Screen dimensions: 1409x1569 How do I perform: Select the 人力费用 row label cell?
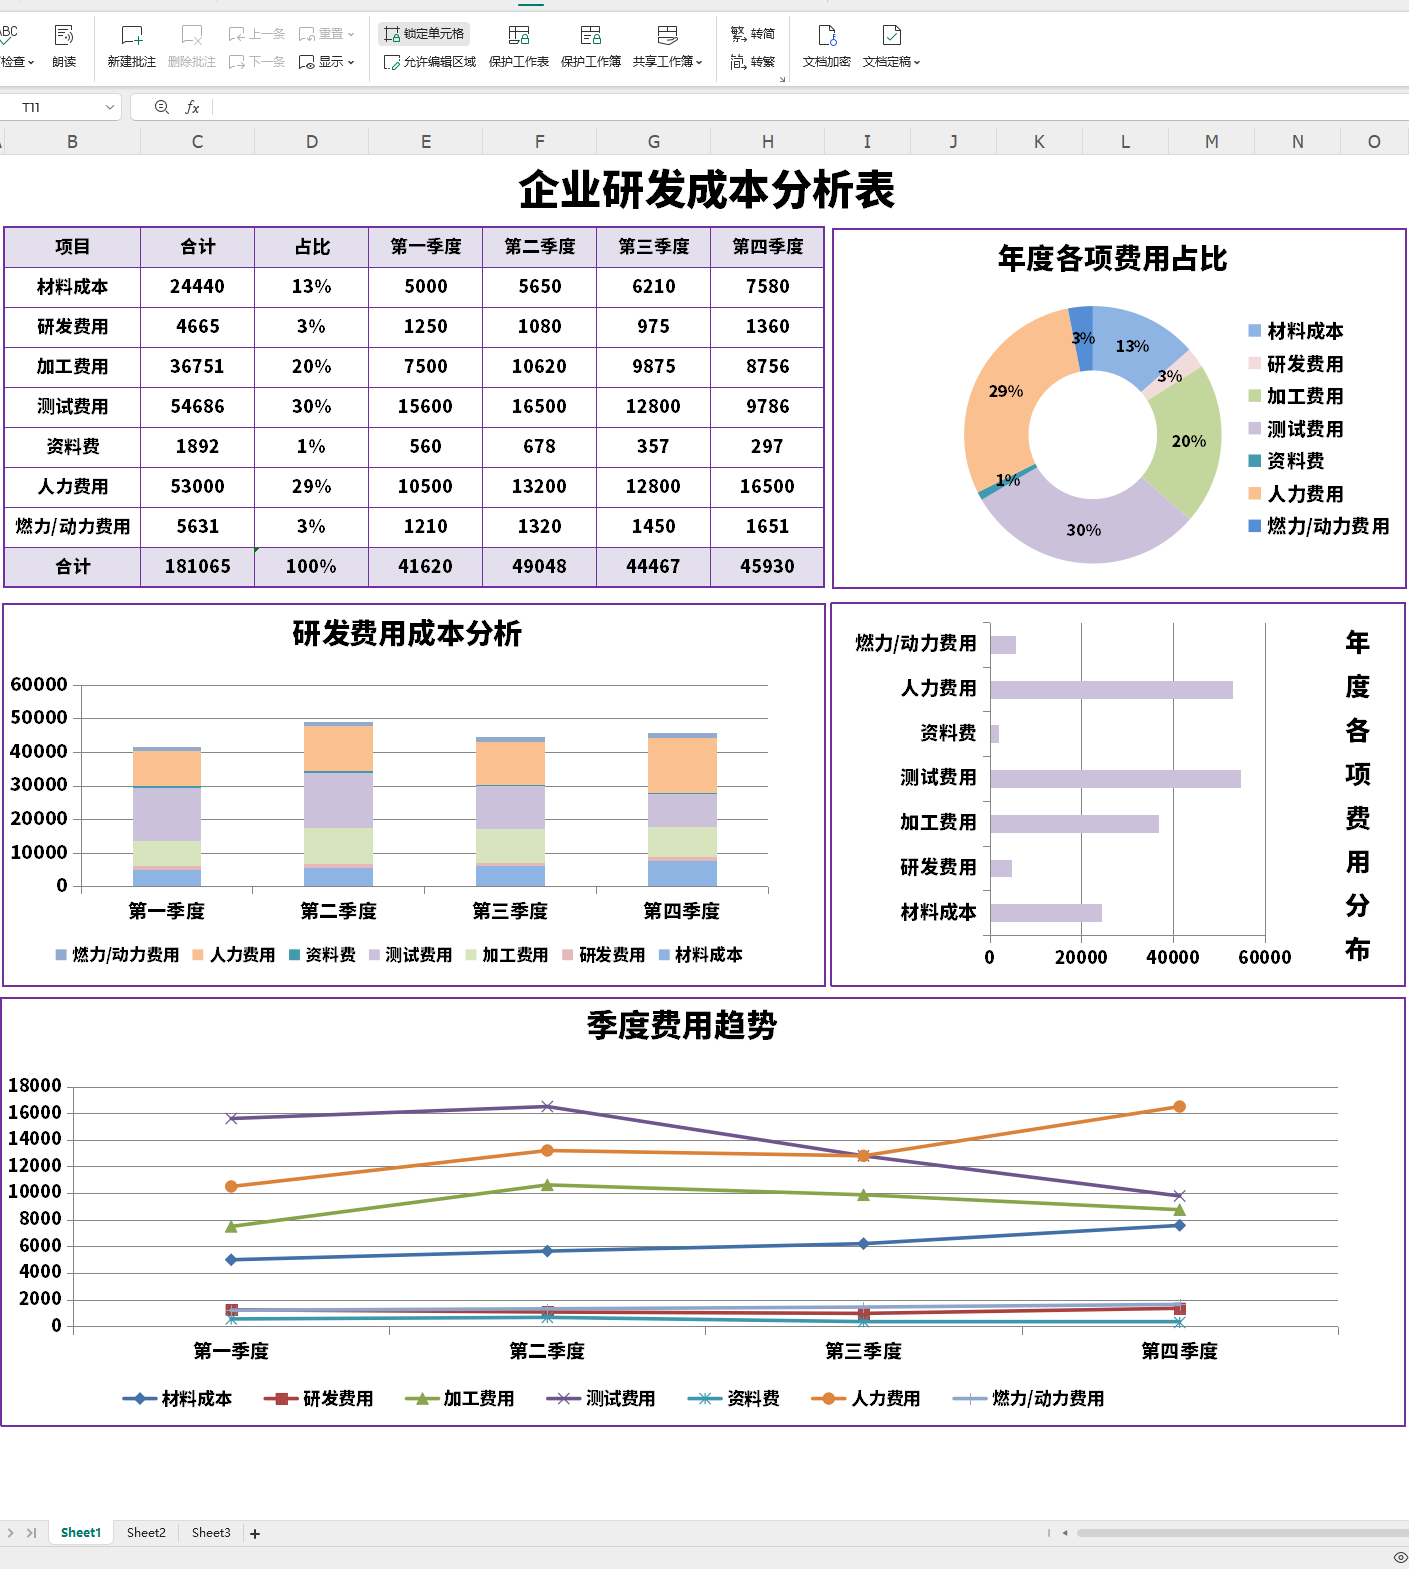pos(72,487)
